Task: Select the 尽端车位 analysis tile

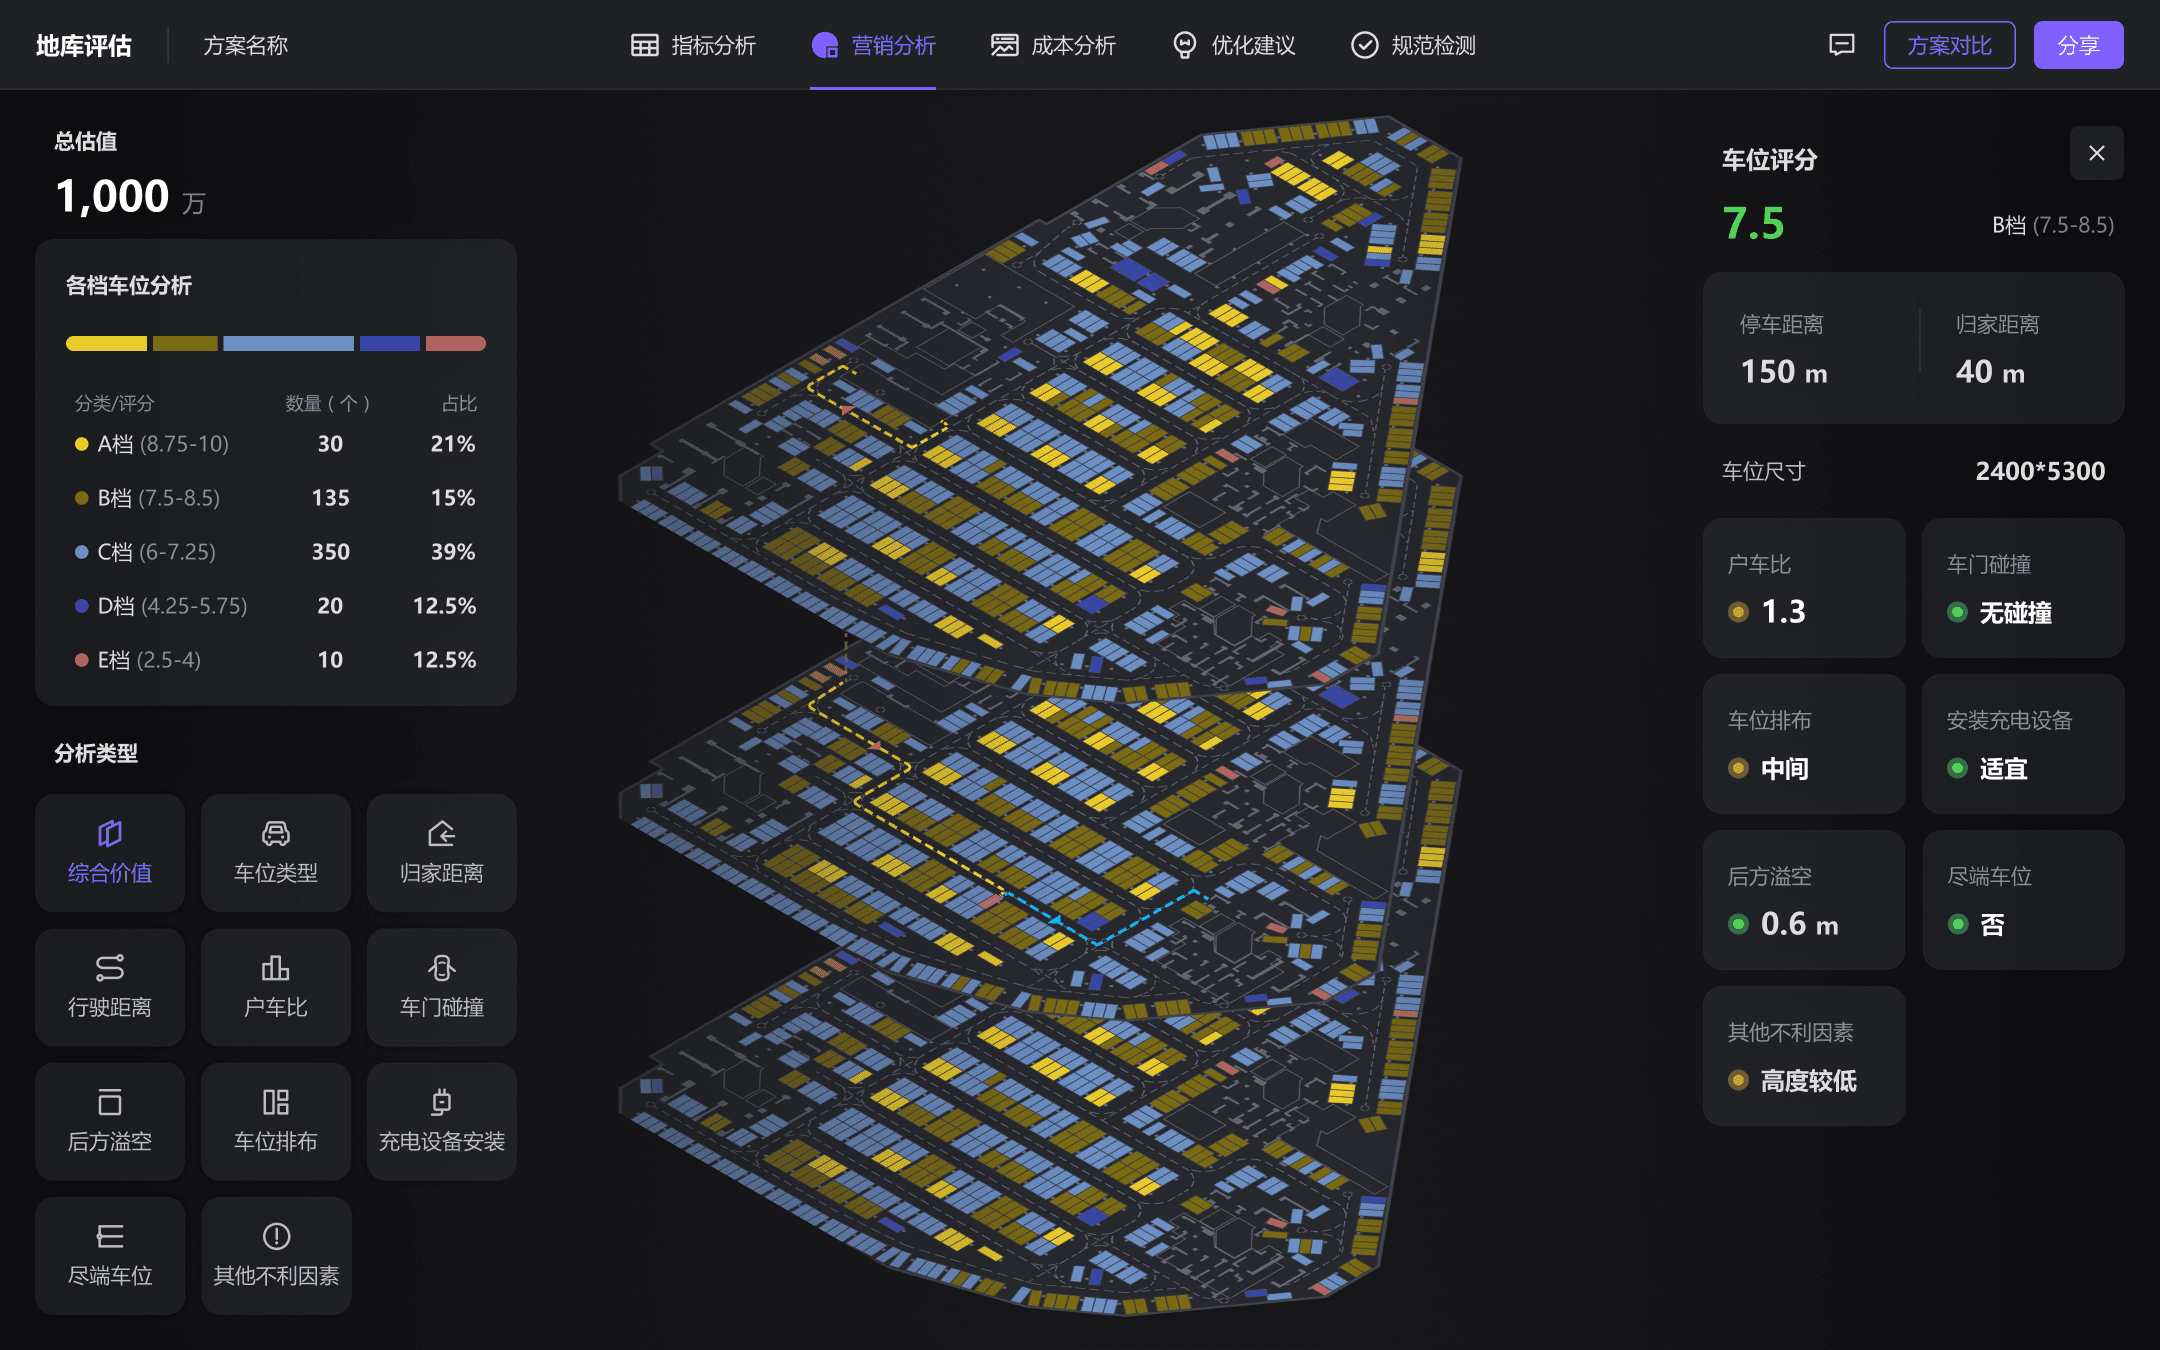Action: [x=110, y=1255]
